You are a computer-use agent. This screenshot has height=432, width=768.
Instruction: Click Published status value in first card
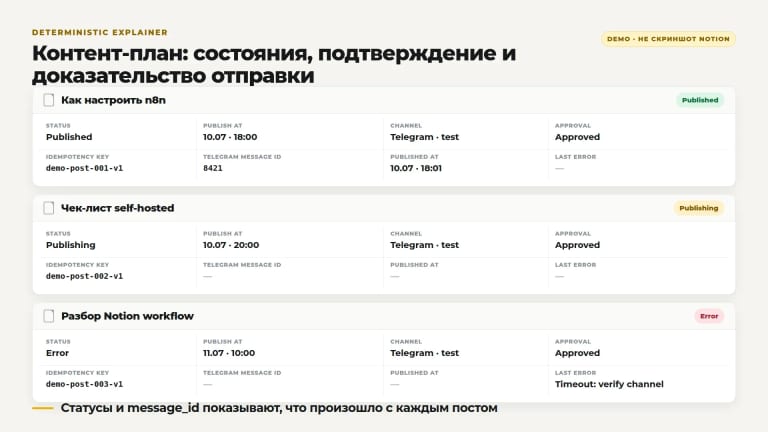pyautogui.click(x=69, y=137)
